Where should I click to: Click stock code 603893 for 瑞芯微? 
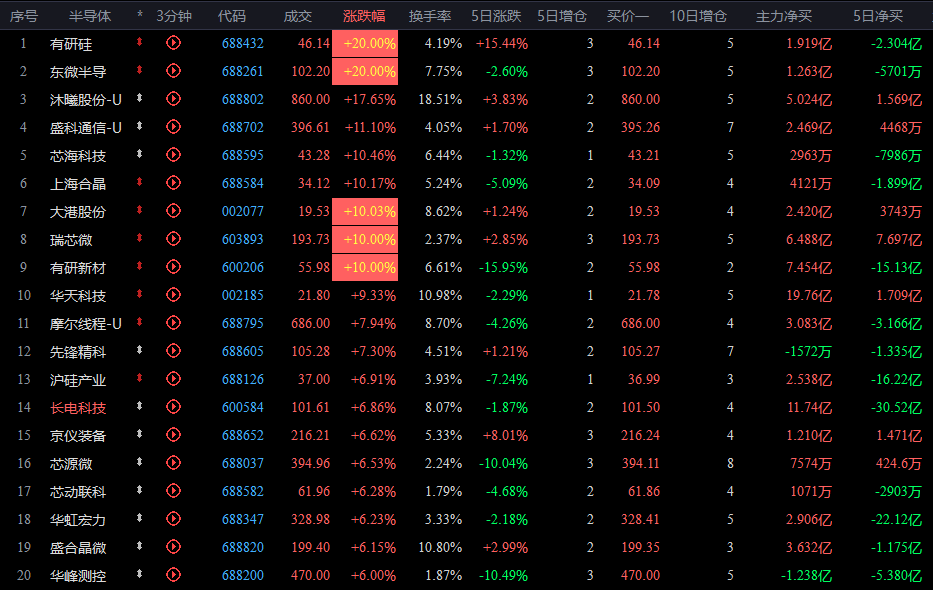[x=243, y=239]
